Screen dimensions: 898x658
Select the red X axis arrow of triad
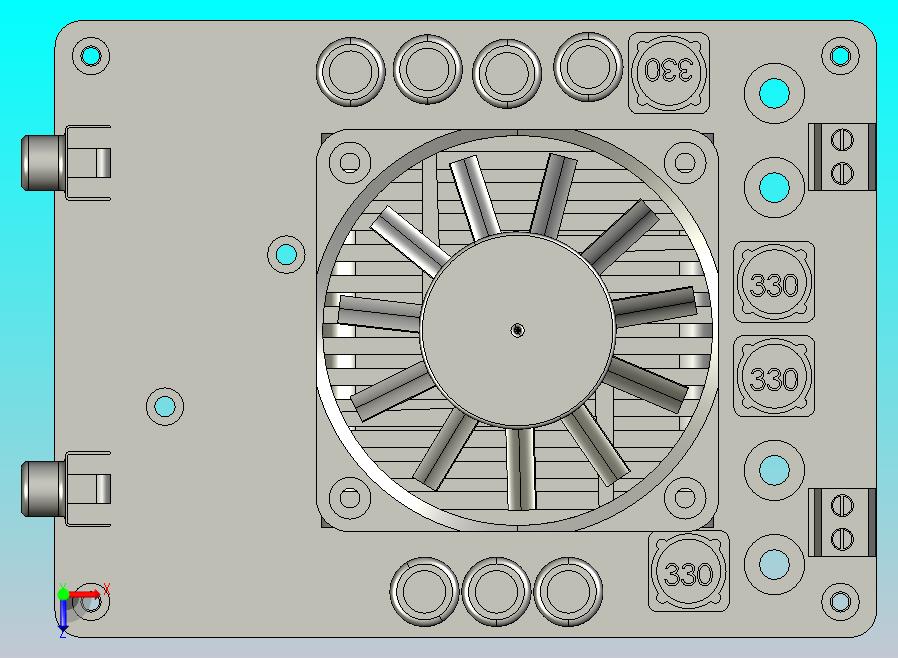pyautogui.click(x=86, y=594)
